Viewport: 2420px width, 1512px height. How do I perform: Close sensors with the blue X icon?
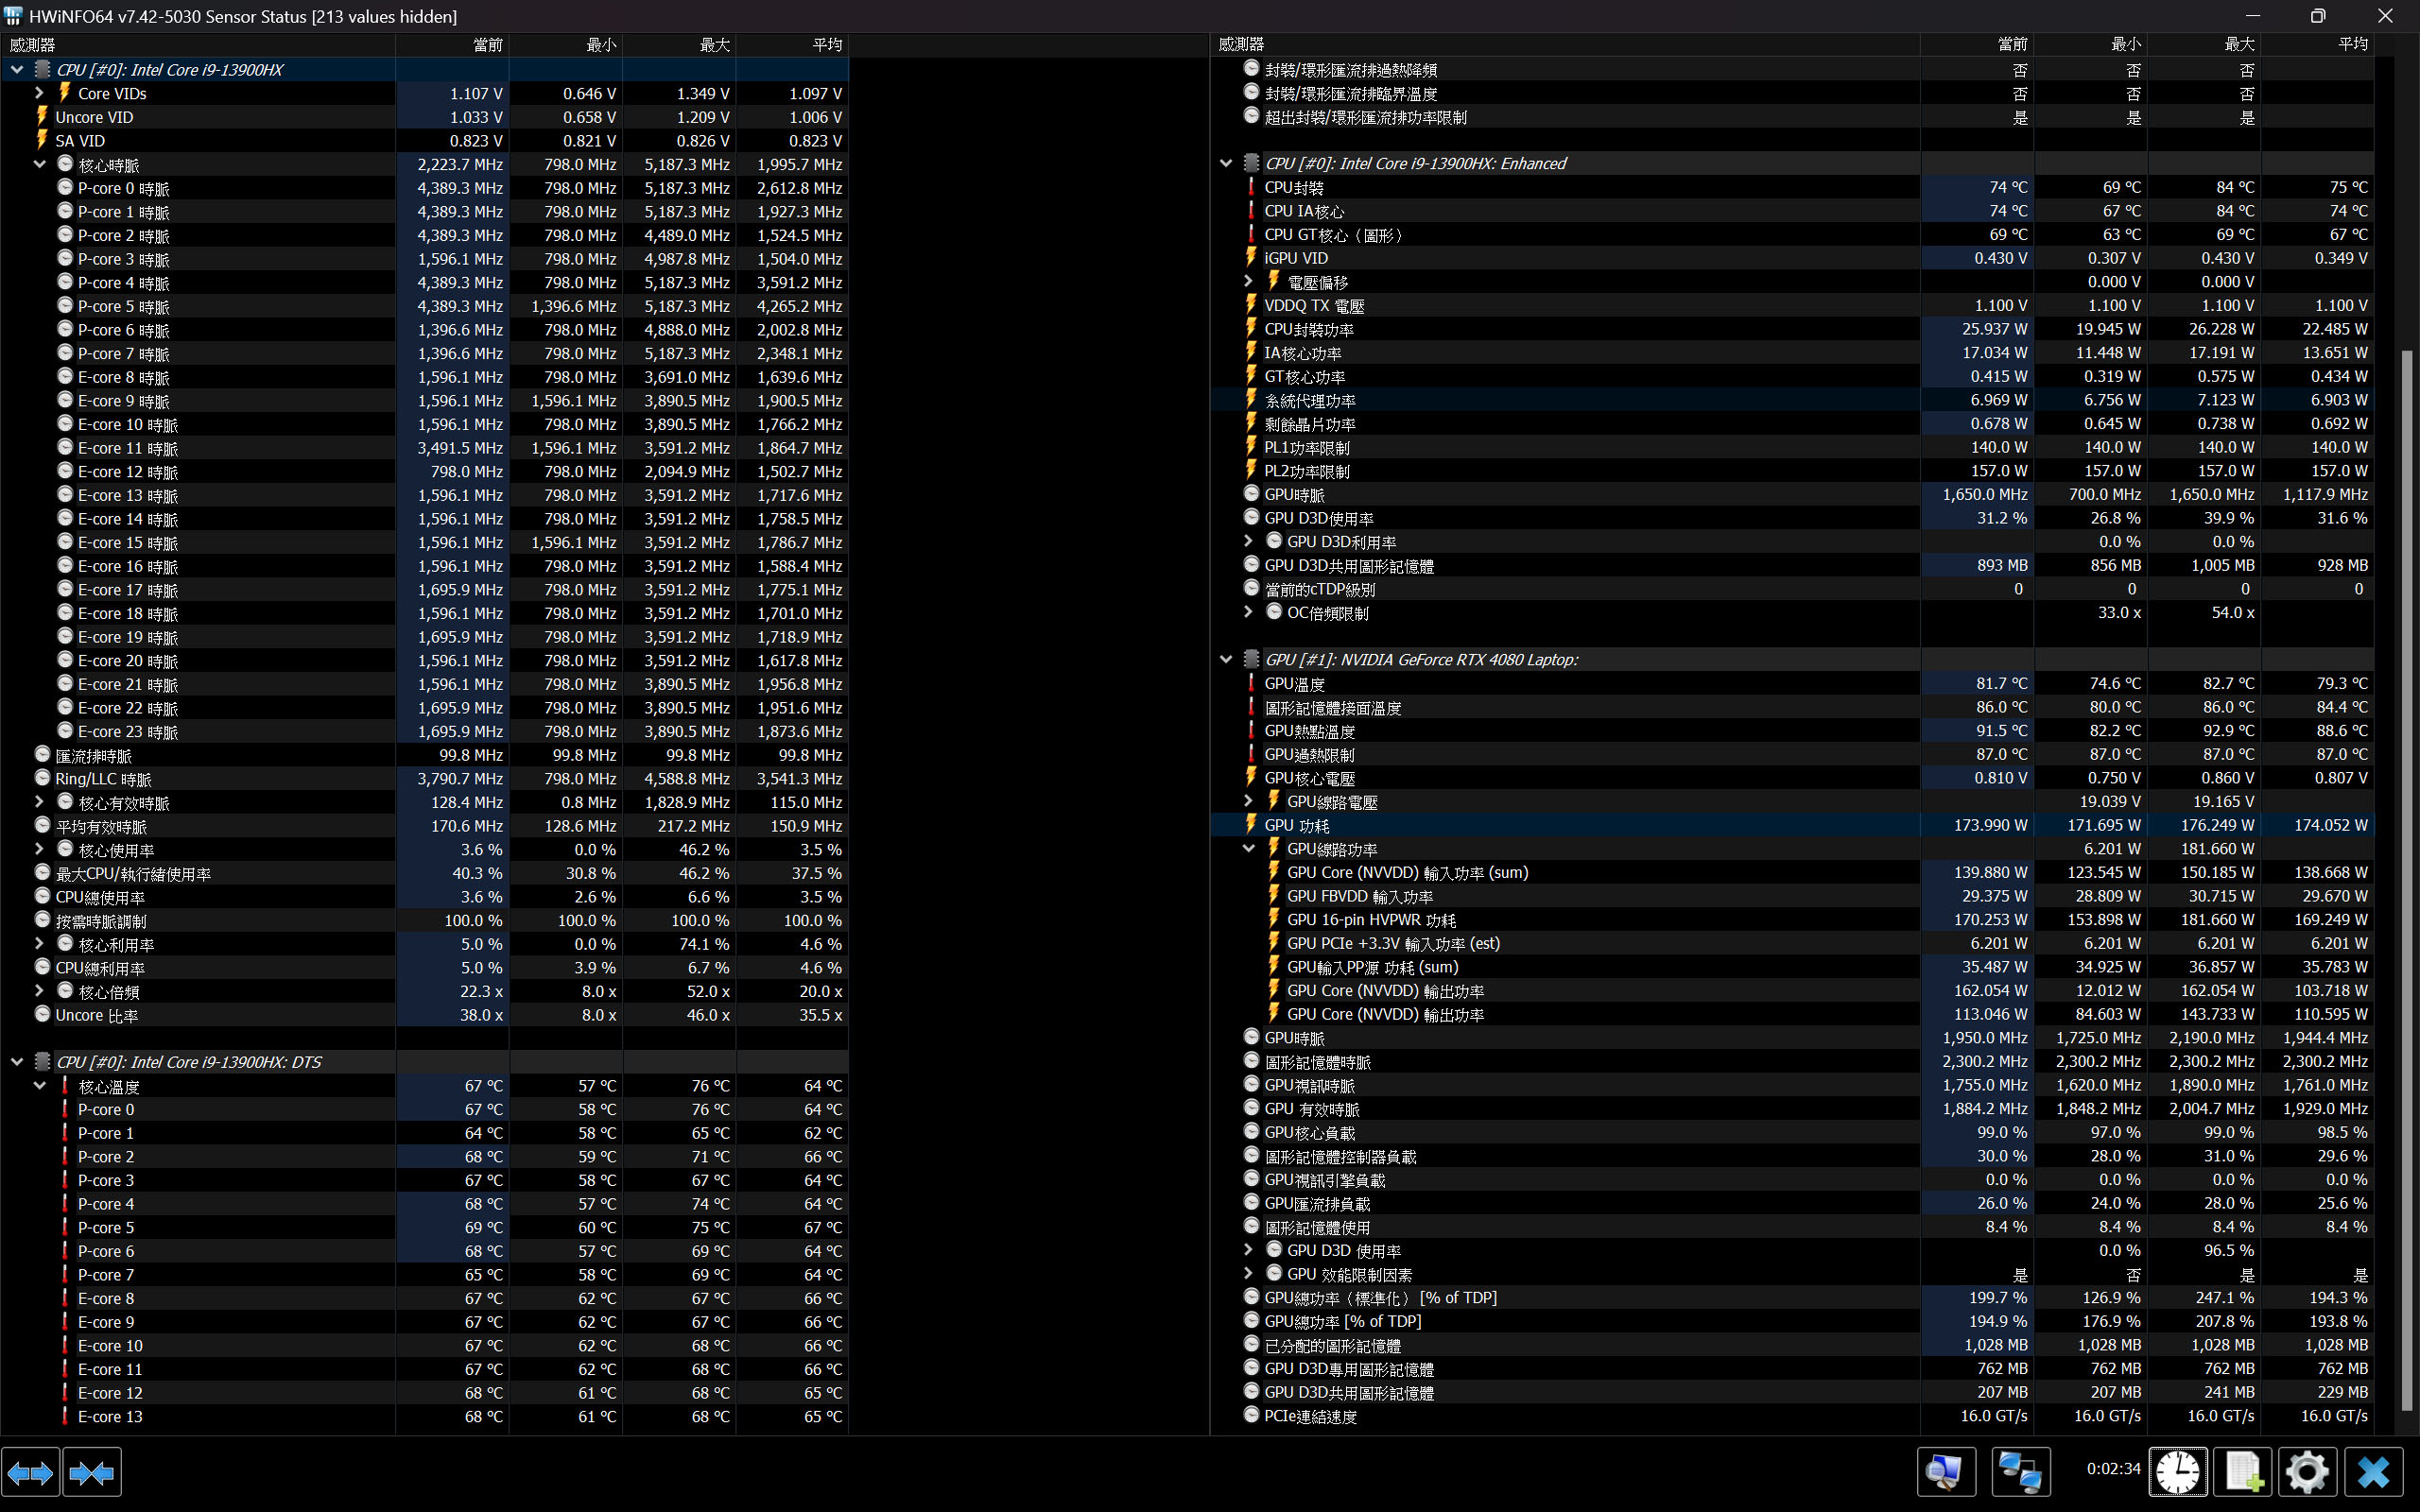pos(2373,1472)
